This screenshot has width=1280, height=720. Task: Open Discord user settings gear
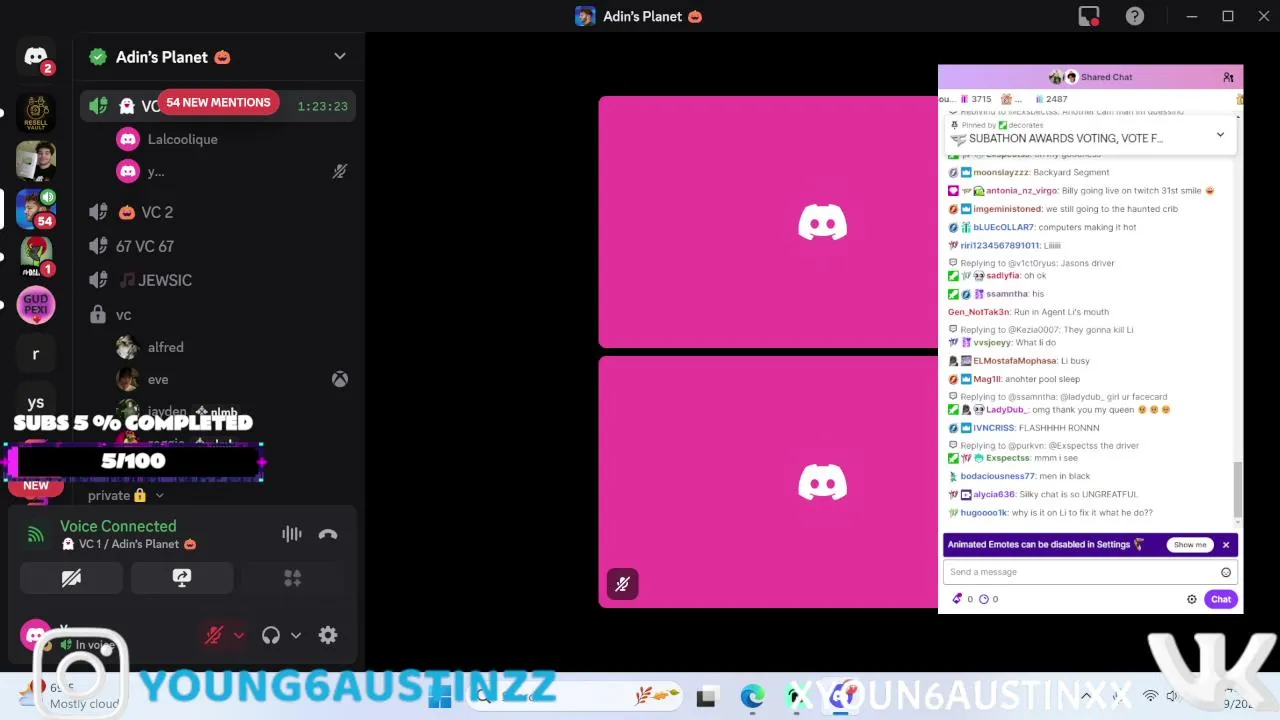[x=328, y=635]
